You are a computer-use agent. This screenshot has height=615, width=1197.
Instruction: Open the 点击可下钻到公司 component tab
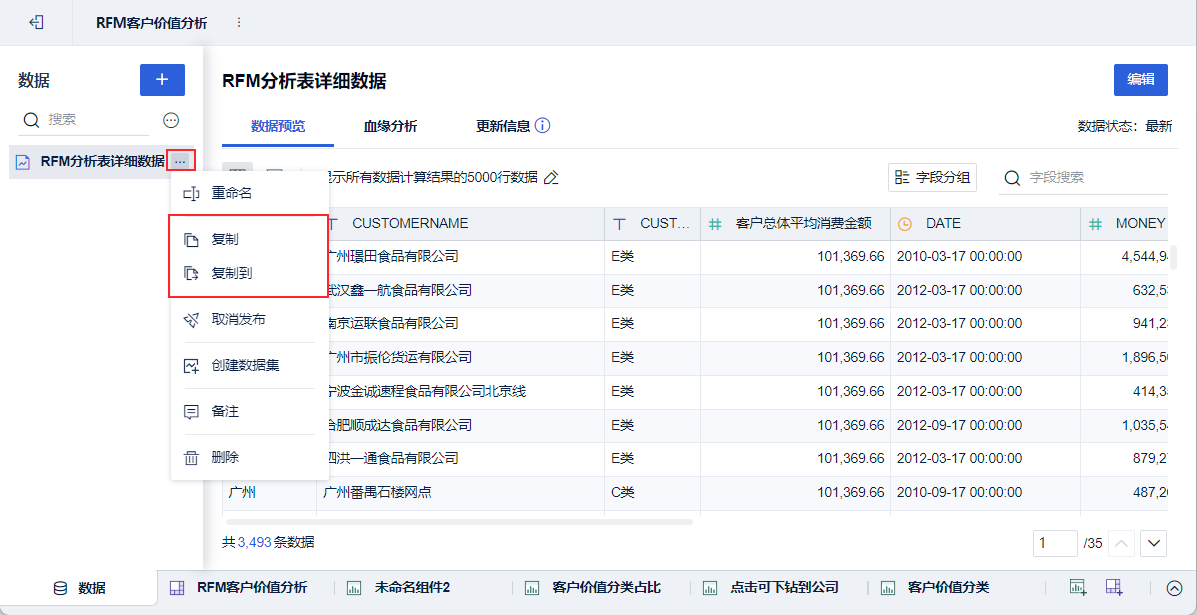coord(771,588)
